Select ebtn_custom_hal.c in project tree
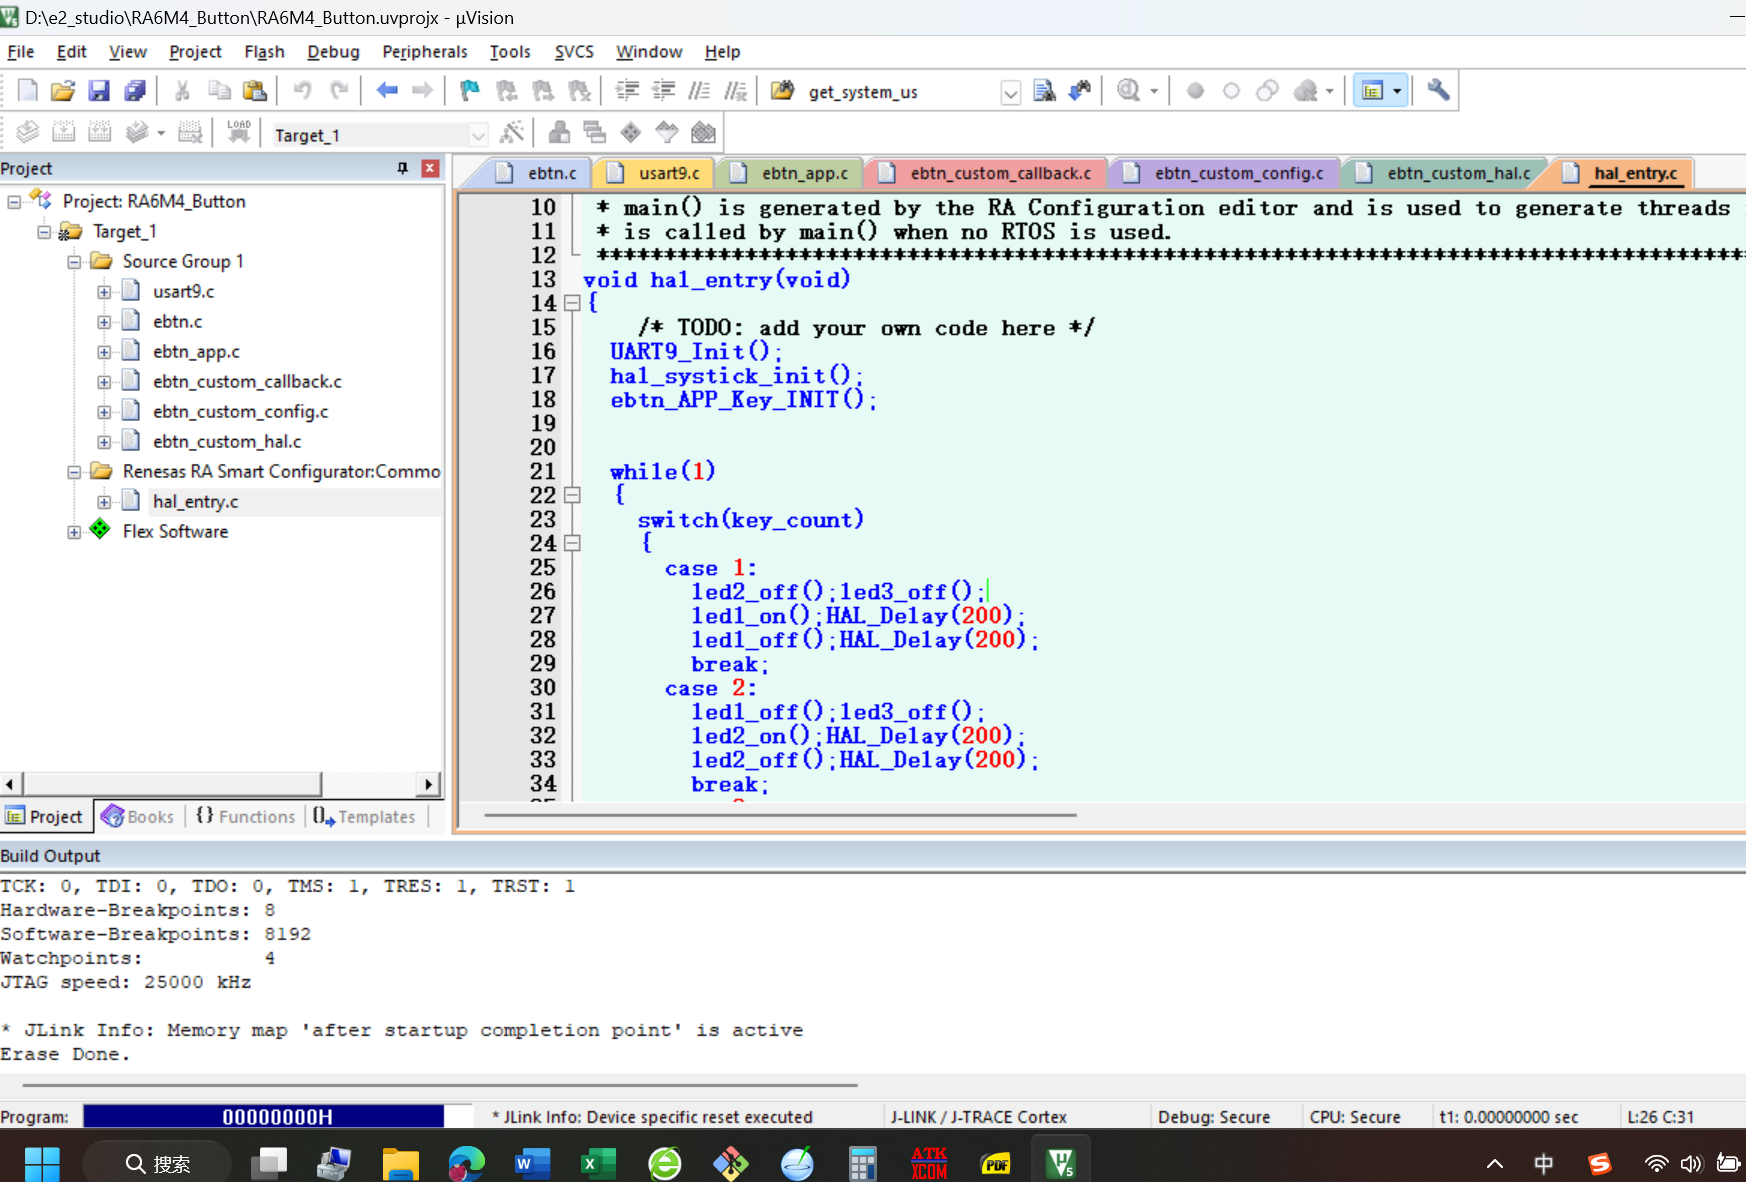1746x1182 pixels. pyautogui.click(x=227, y=442)
